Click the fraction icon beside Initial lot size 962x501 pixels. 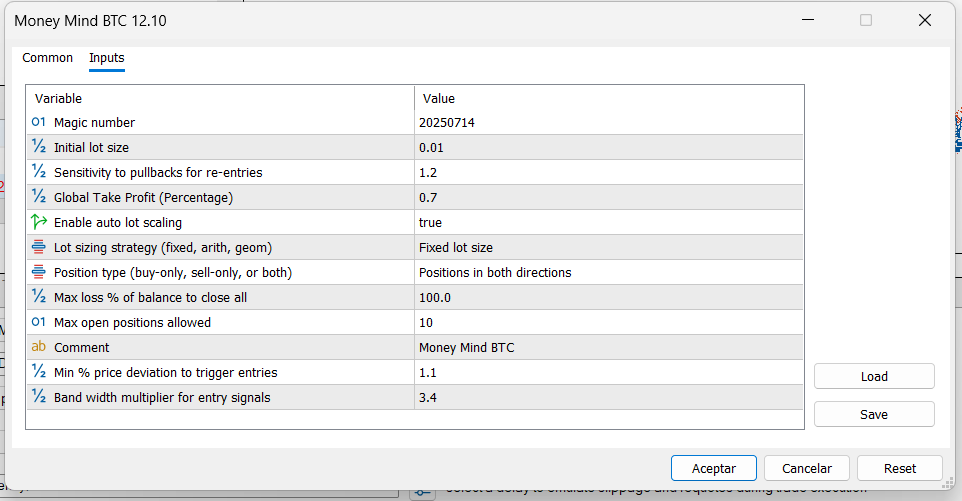pos(39,147)
